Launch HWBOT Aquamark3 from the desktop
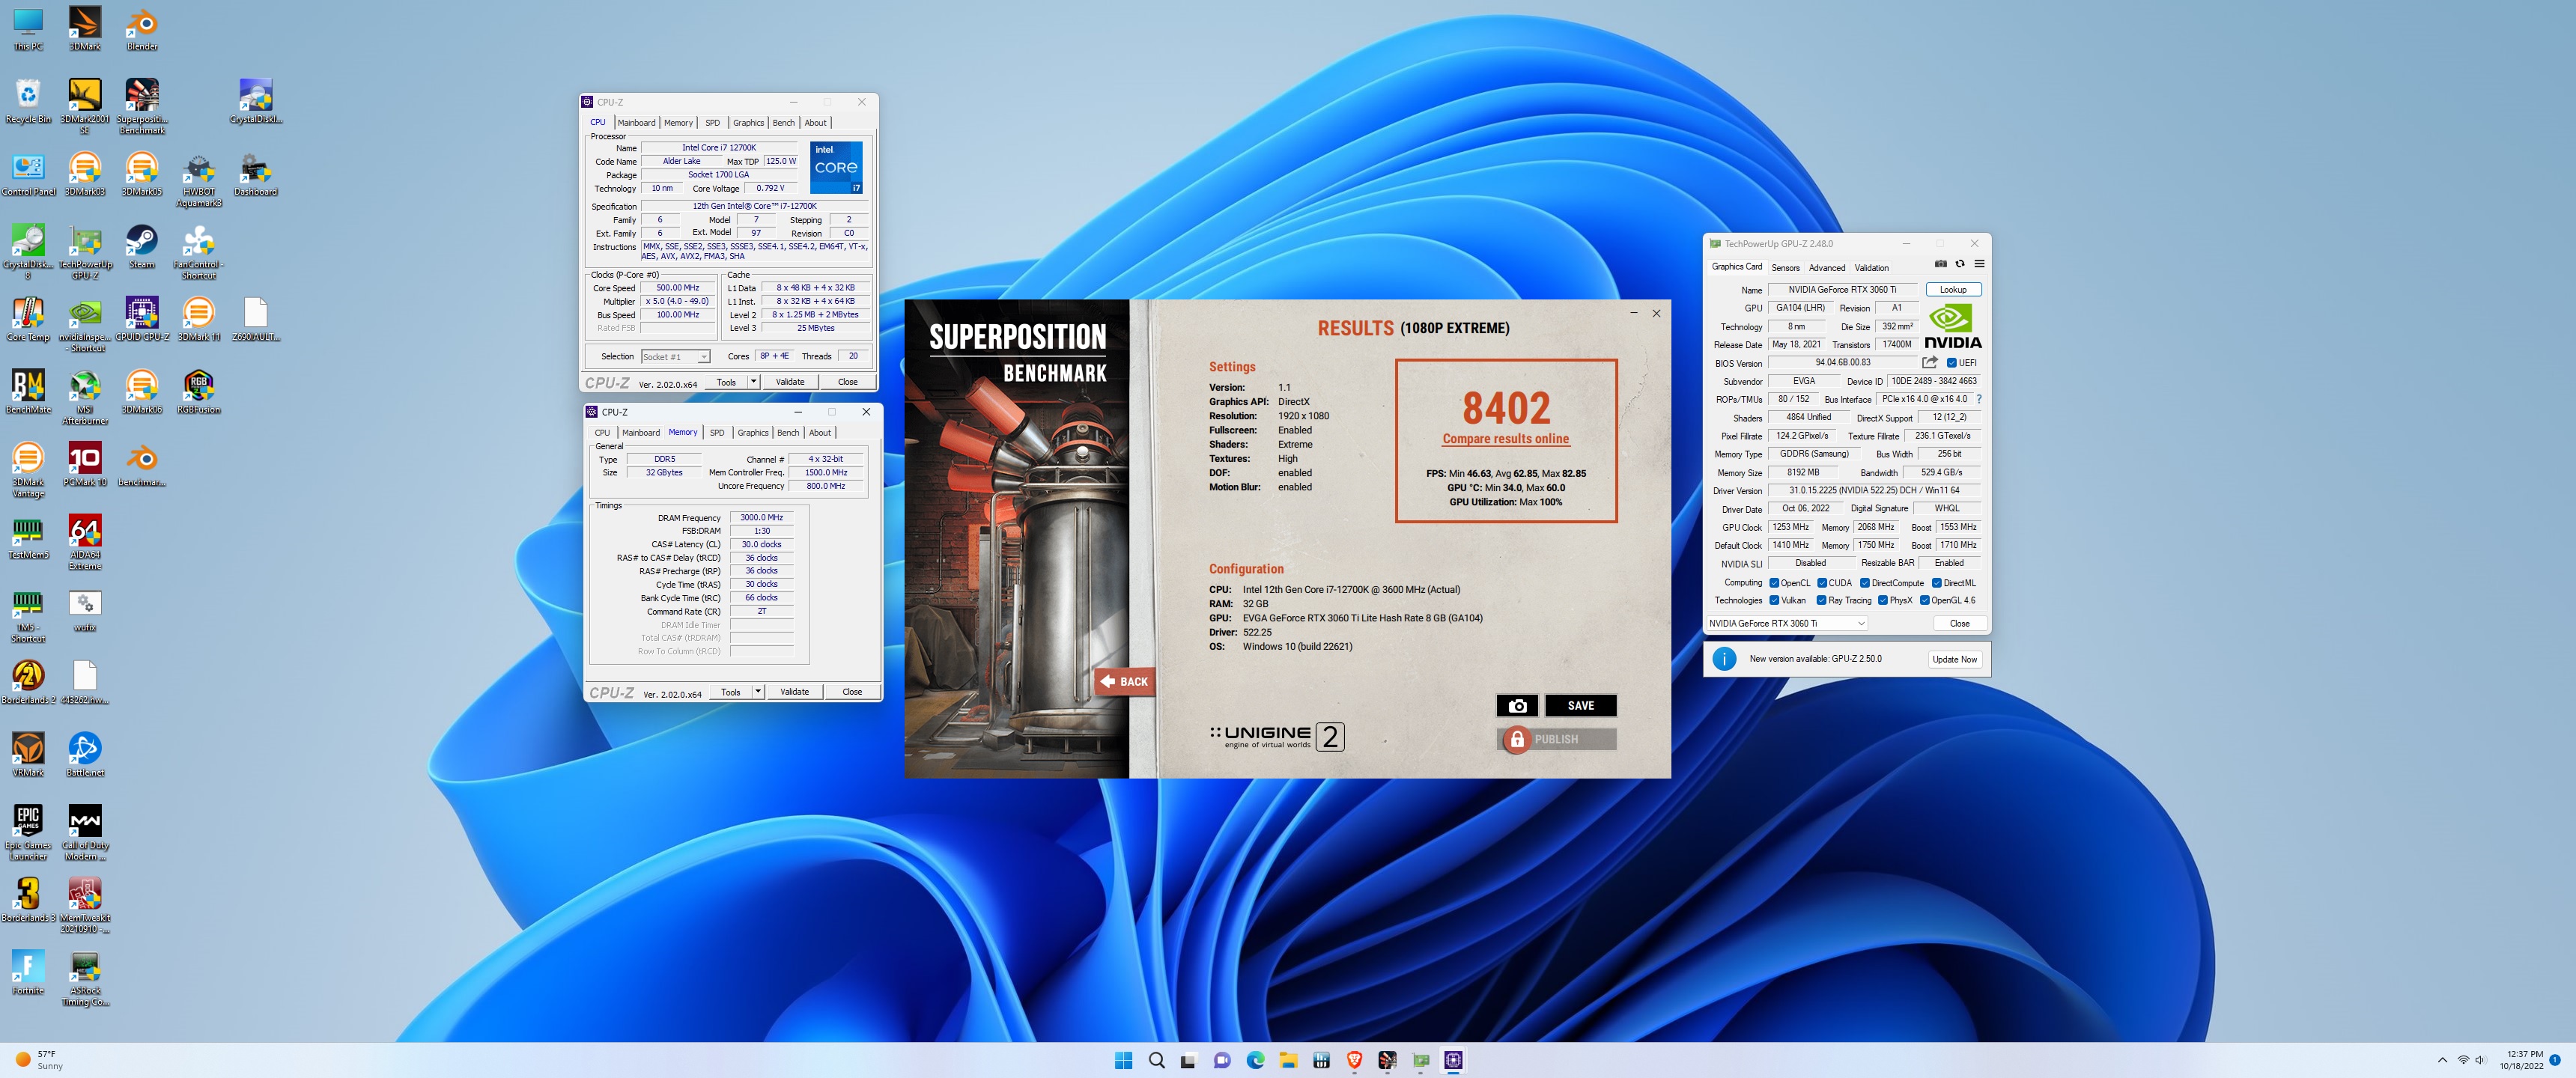2576x1078 pixels. pos(199,181)
